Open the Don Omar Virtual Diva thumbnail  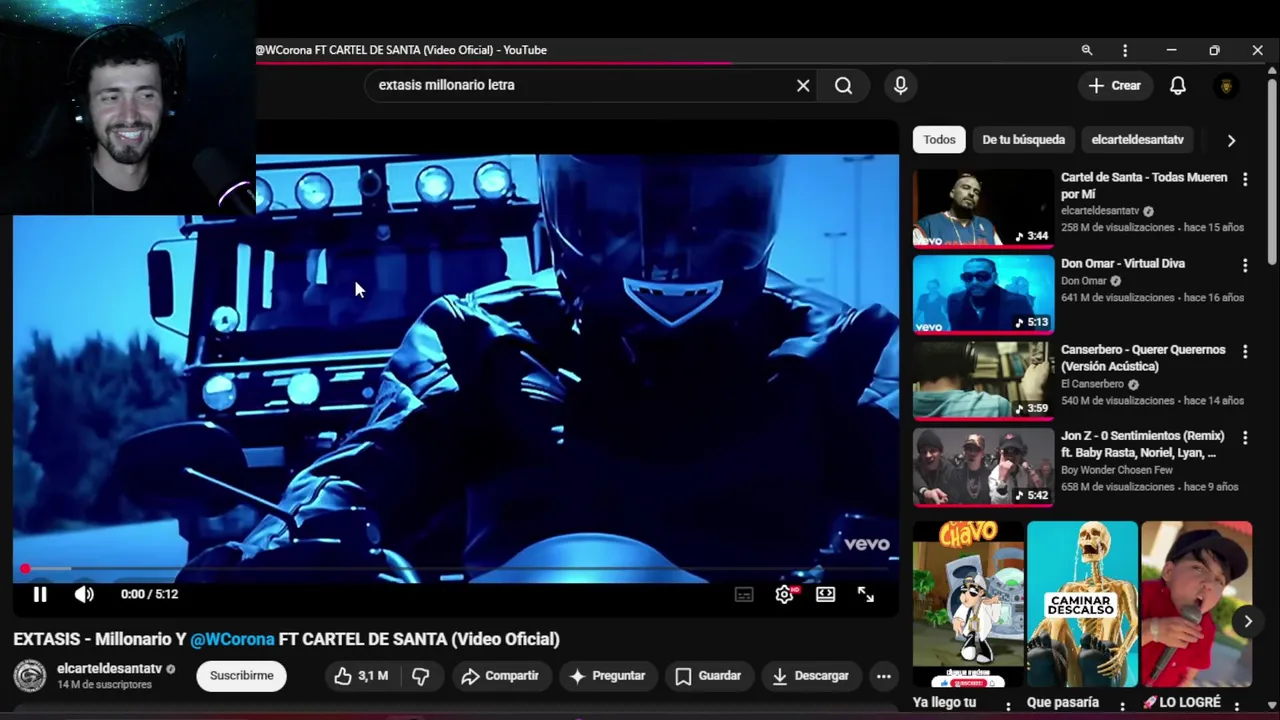[983, 294]
